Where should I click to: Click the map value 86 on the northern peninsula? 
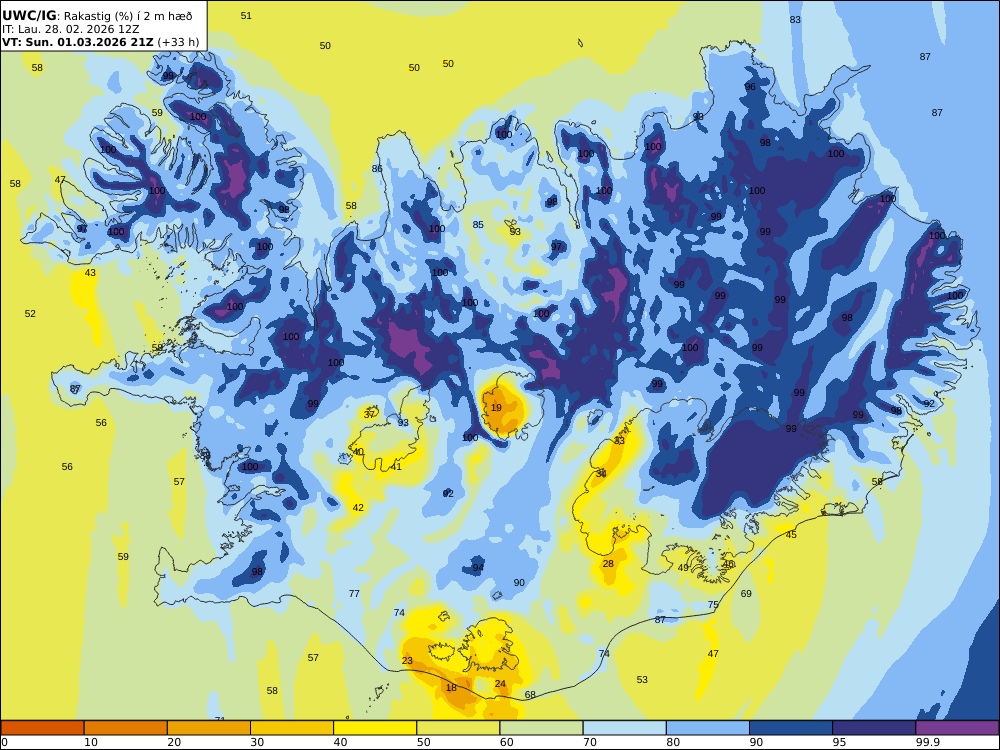(377, 169)
